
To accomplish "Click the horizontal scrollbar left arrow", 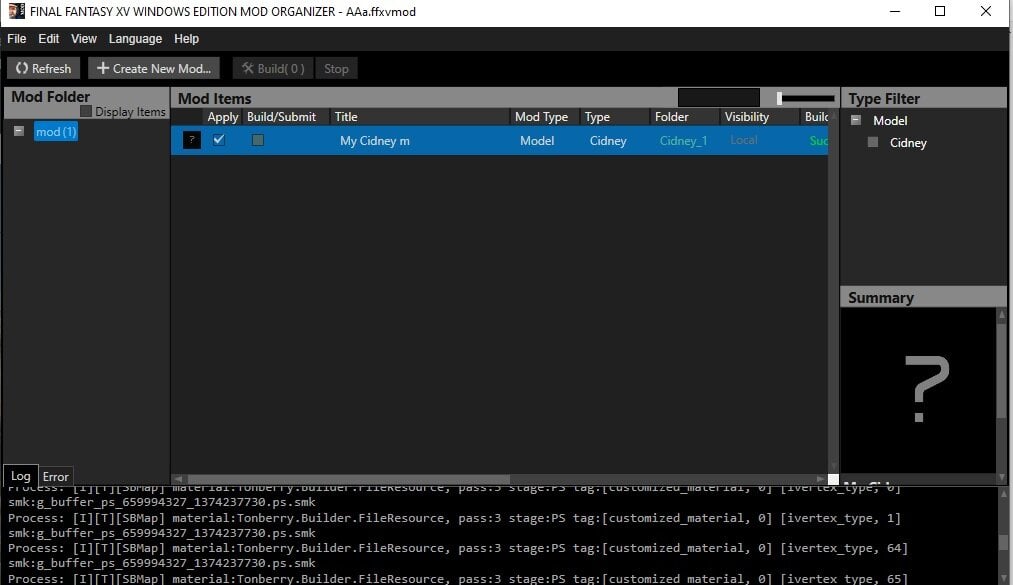I will click(x=178, y=479).
